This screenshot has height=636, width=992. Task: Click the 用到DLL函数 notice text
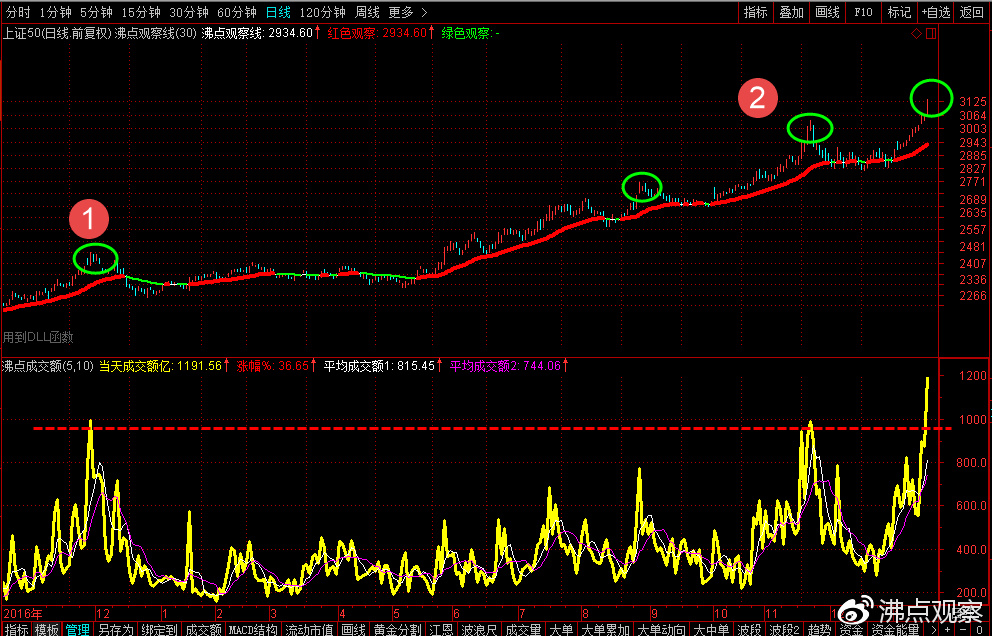(39, 337)
